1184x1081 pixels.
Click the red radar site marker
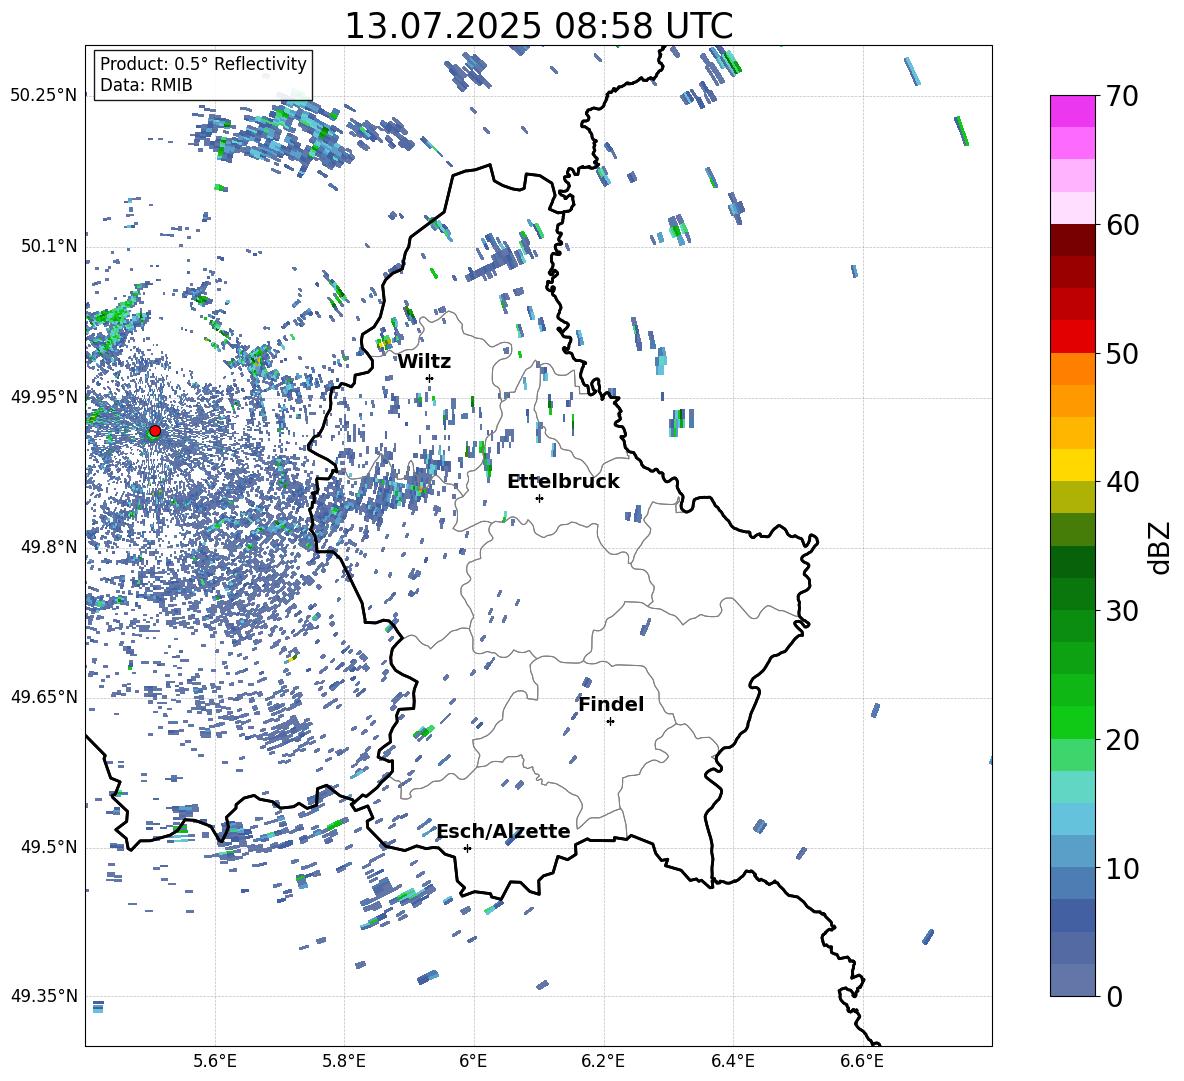tap(155, 431)
